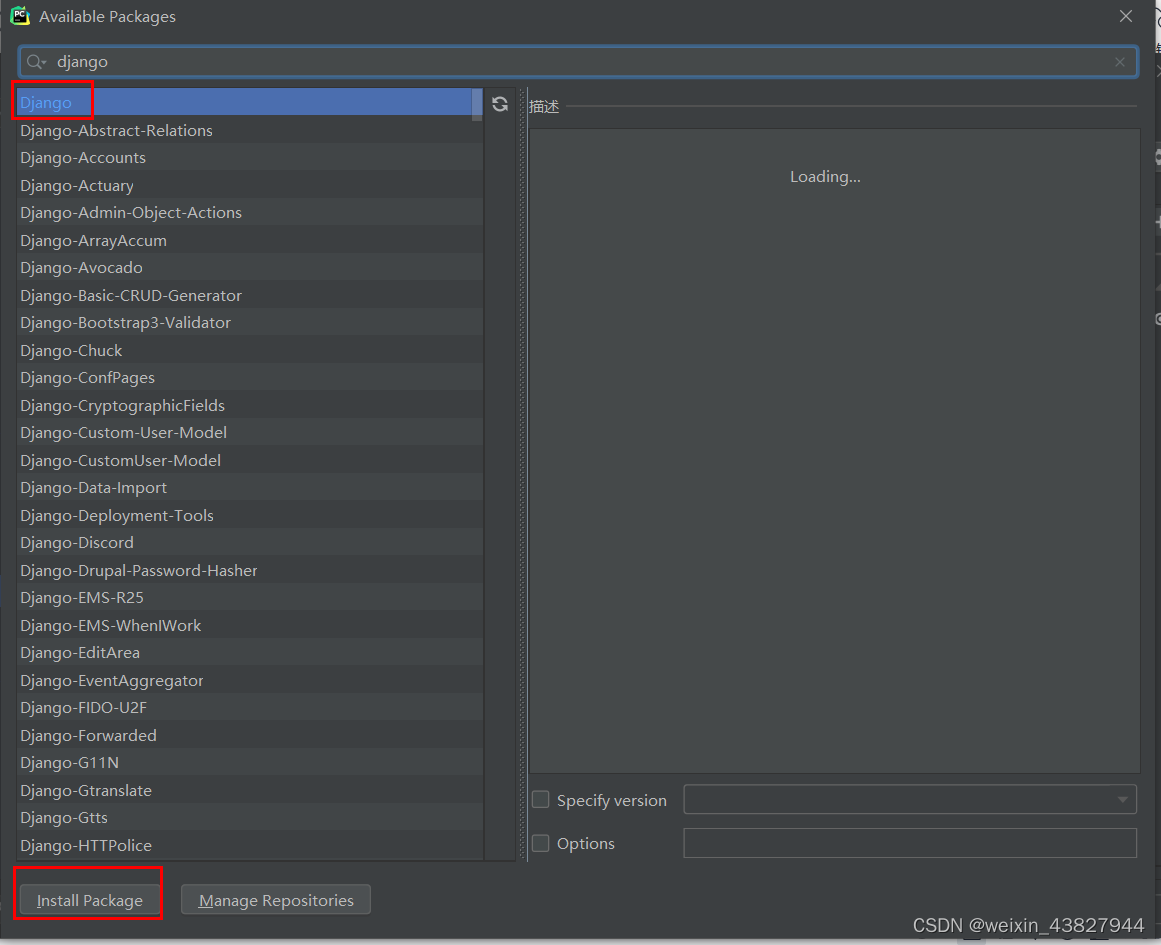Click the PyCharm logo in title bar
The image size is (1161, 945).
click(20, 16)
